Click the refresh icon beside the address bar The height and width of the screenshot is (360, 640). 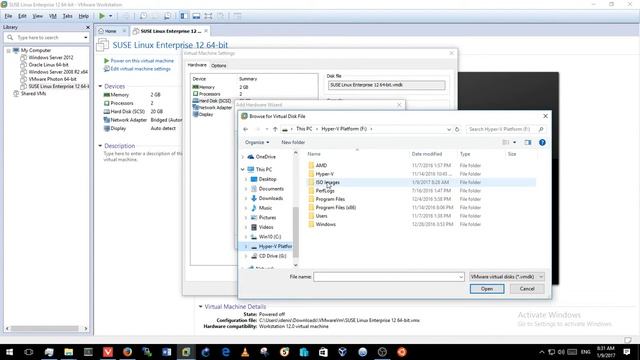click(x=457, y=129)
